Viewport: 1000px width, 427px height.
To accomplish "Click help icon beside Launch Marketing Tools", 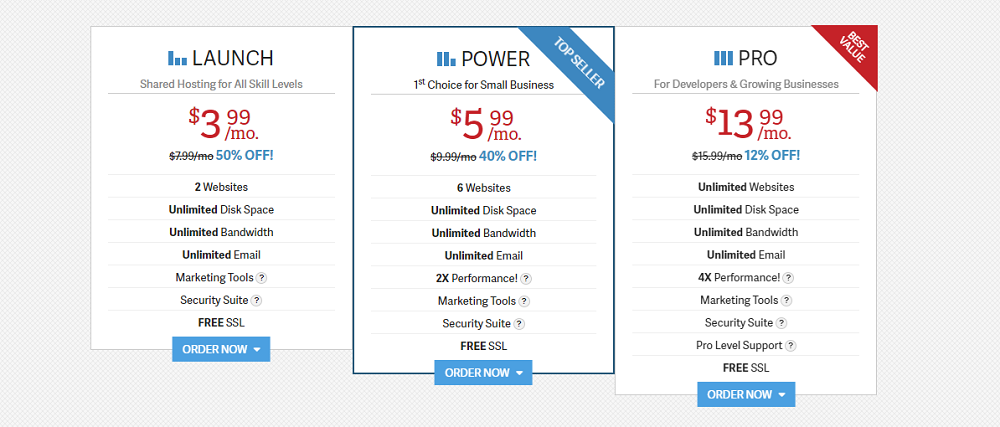I will click(x=262, y=278).
